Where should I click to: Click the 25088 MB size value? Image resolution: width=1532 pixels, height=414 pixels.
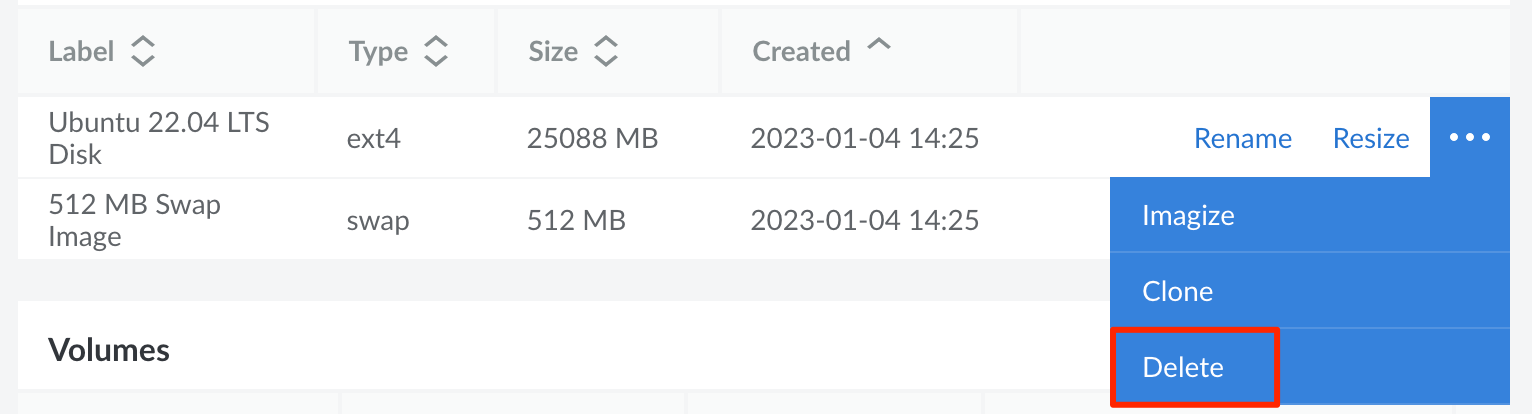pos(592,138)
